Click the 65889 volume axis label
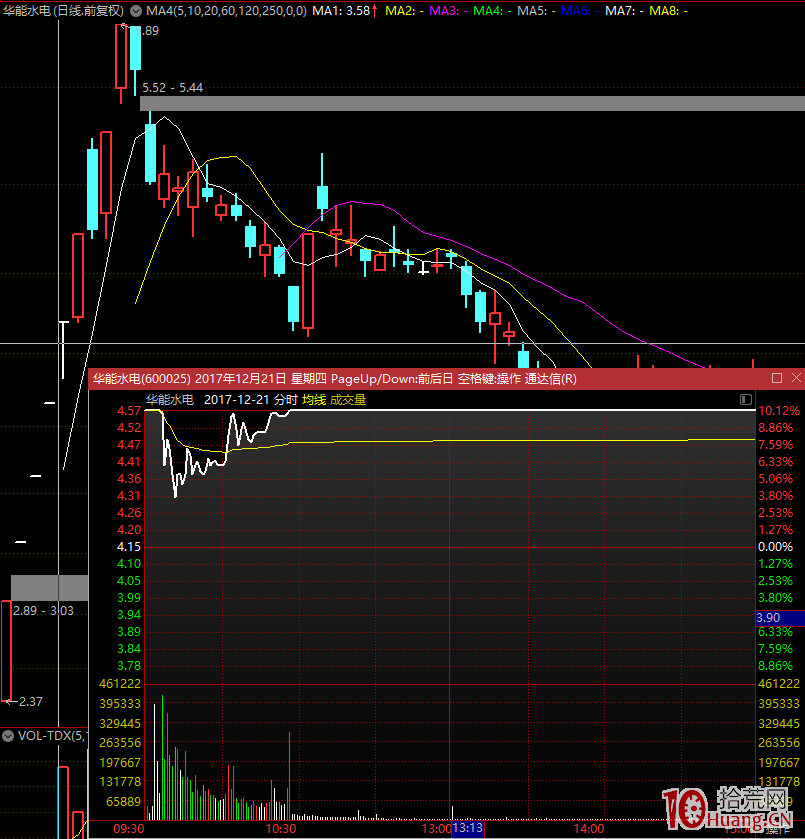The height and width of the screenshot is (839, 805). pyautogui.click(x=123, y=802)
